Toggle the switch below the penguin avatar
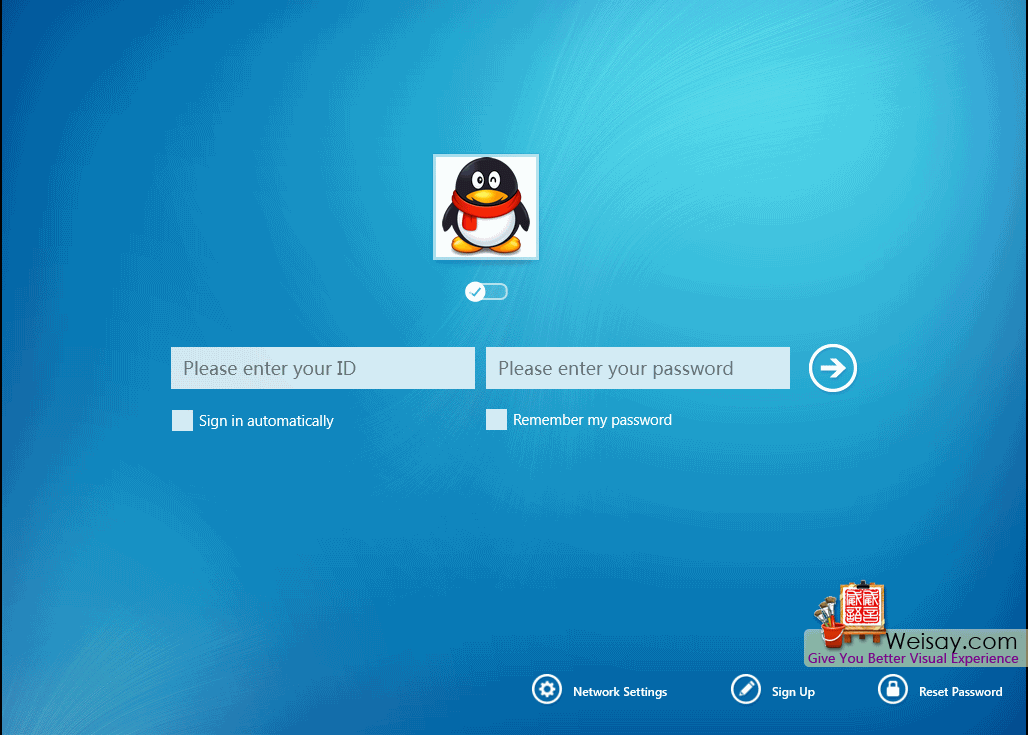The height and width of the screenshot is (735, 1028). click(486, 291)
